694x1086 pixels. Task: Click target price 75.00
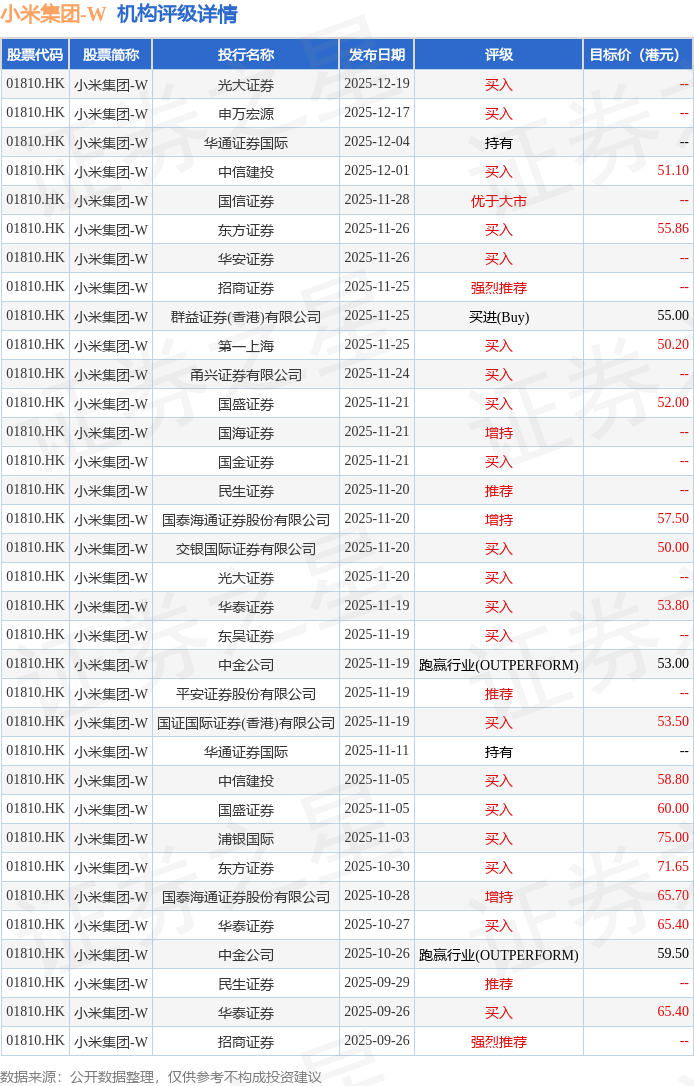(673, 838)
